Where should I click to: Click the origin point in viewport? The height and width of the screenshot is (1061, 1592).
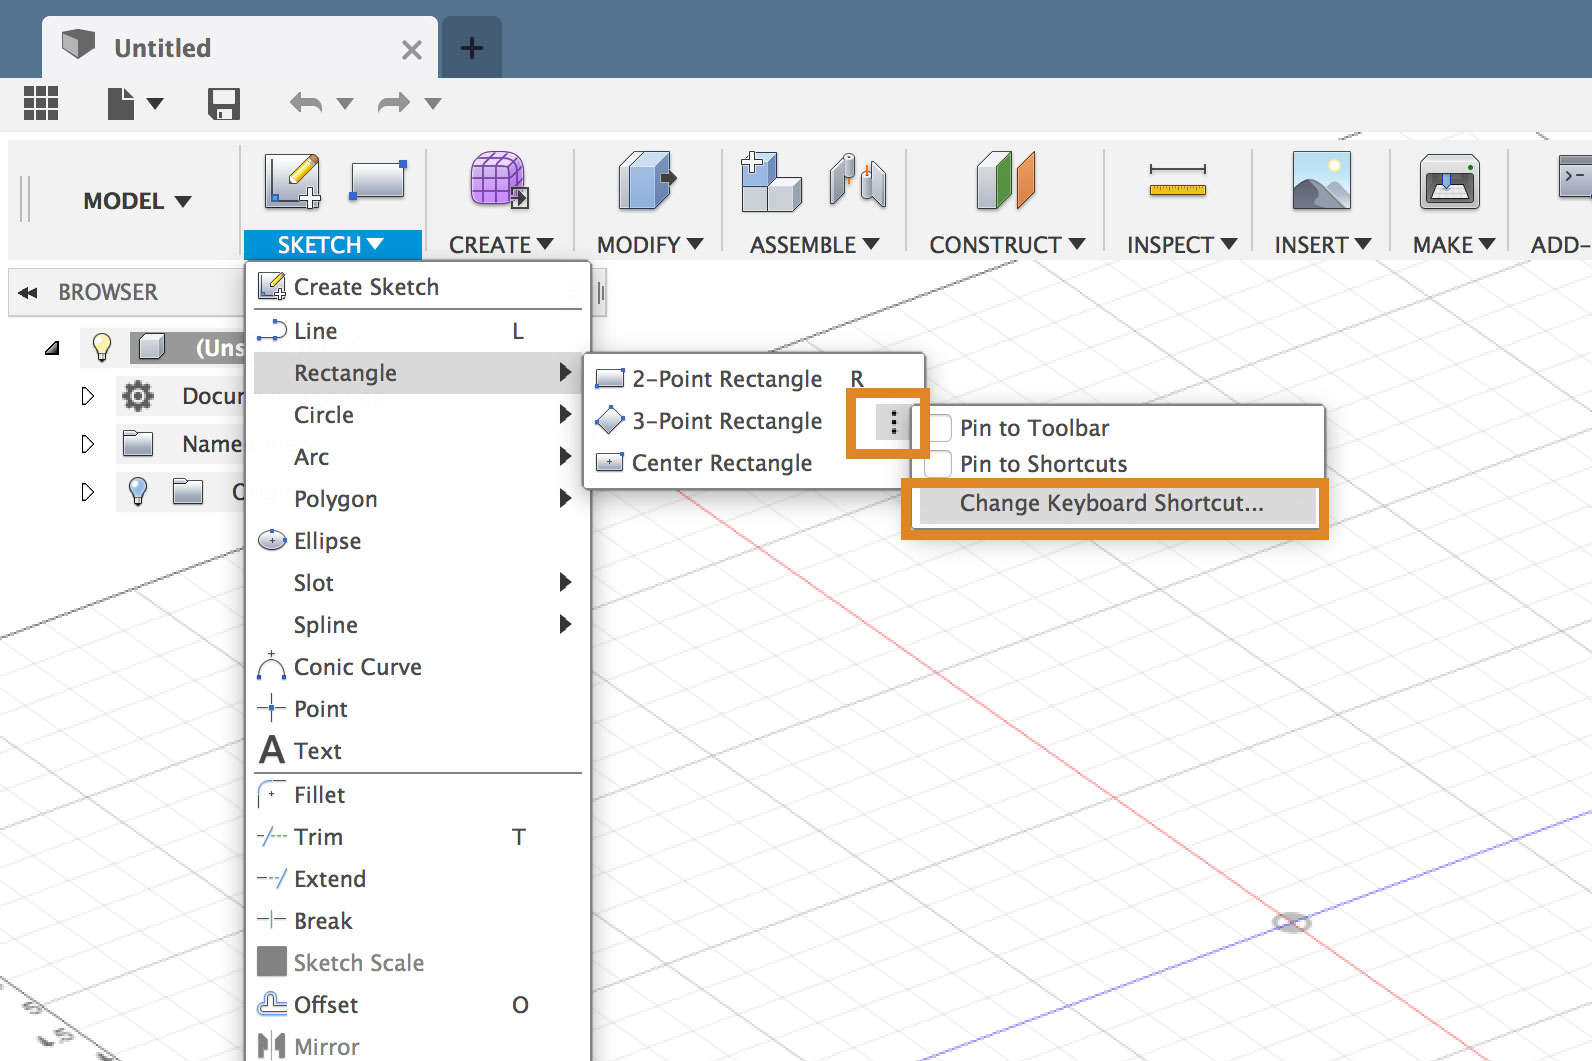tap(1291, 922)
